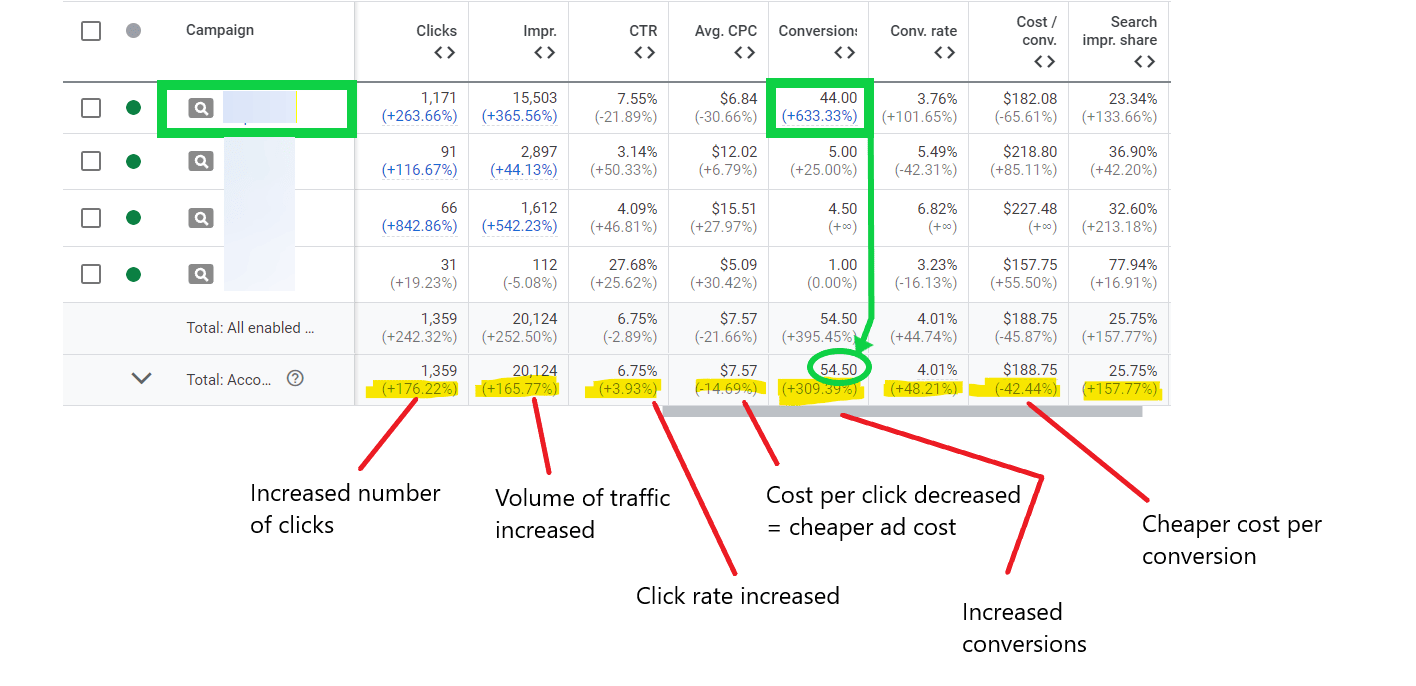Click the magnifying glass icon on the third campaign
This screenshot has height=686, width=1416.
pyautogui.click(x=199, y=217)
